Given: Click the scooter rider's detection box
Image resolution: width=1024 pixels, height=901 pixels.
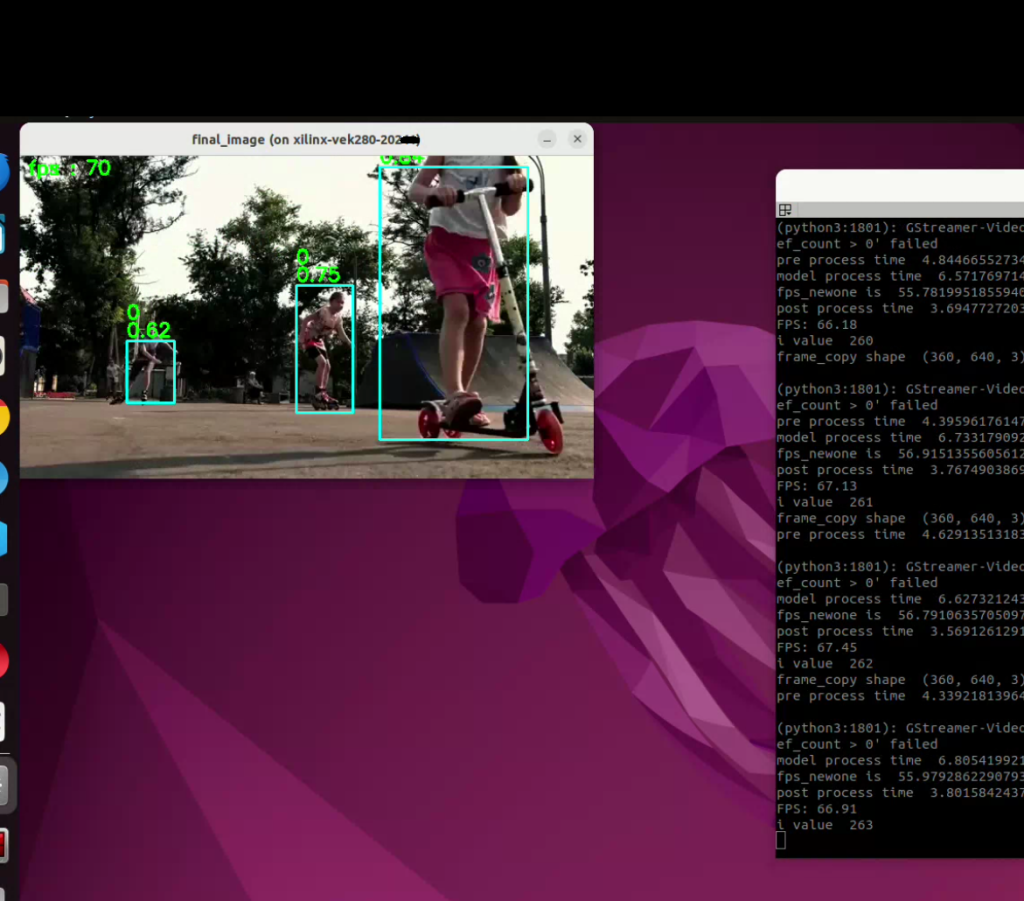Looking at the screenshot, I should (x=454, y=304).
